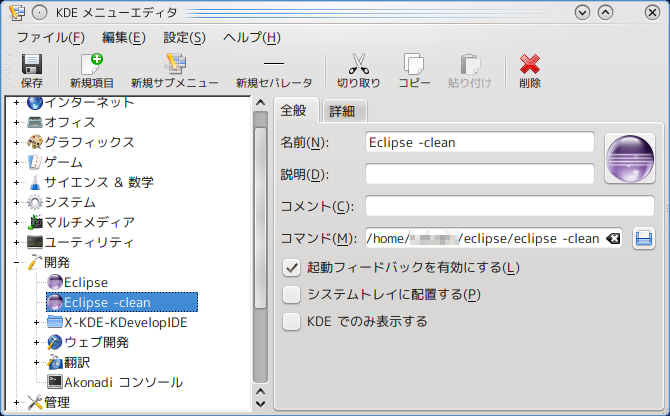Viewport: 670px width, 416px height.
Task: Click the Akonadi コンソール icon
Action: coord(55,382)
